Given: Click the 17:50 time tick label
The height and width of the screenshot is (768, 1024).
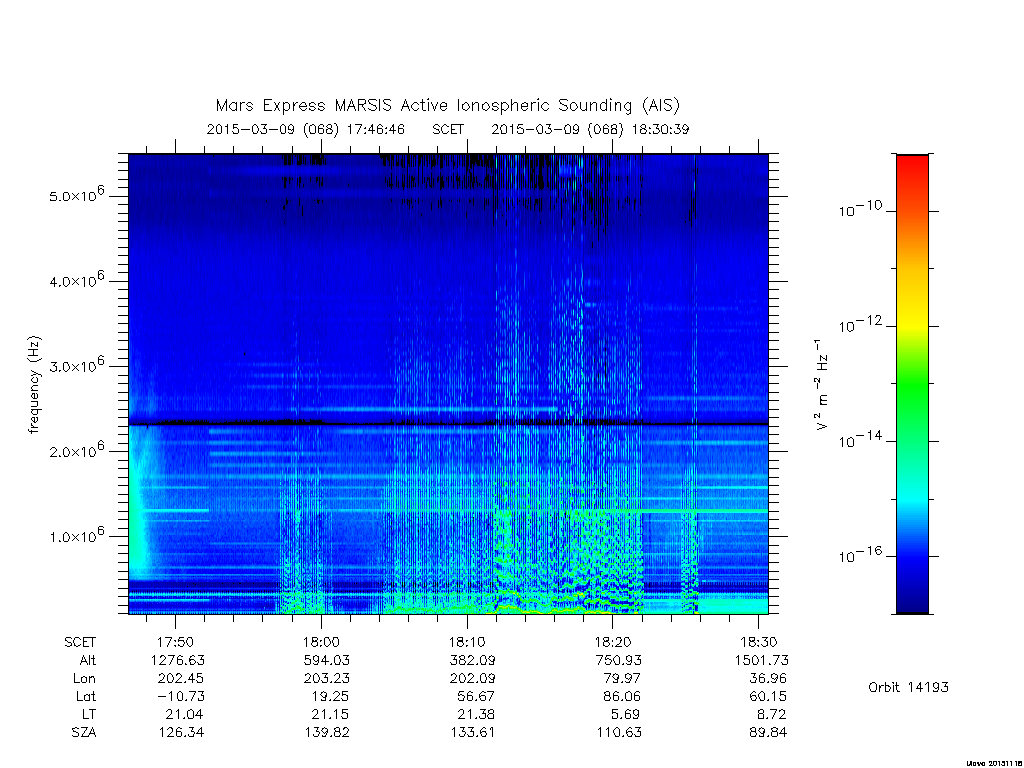Looking at the screenshot, I should [x=176, y=642].
